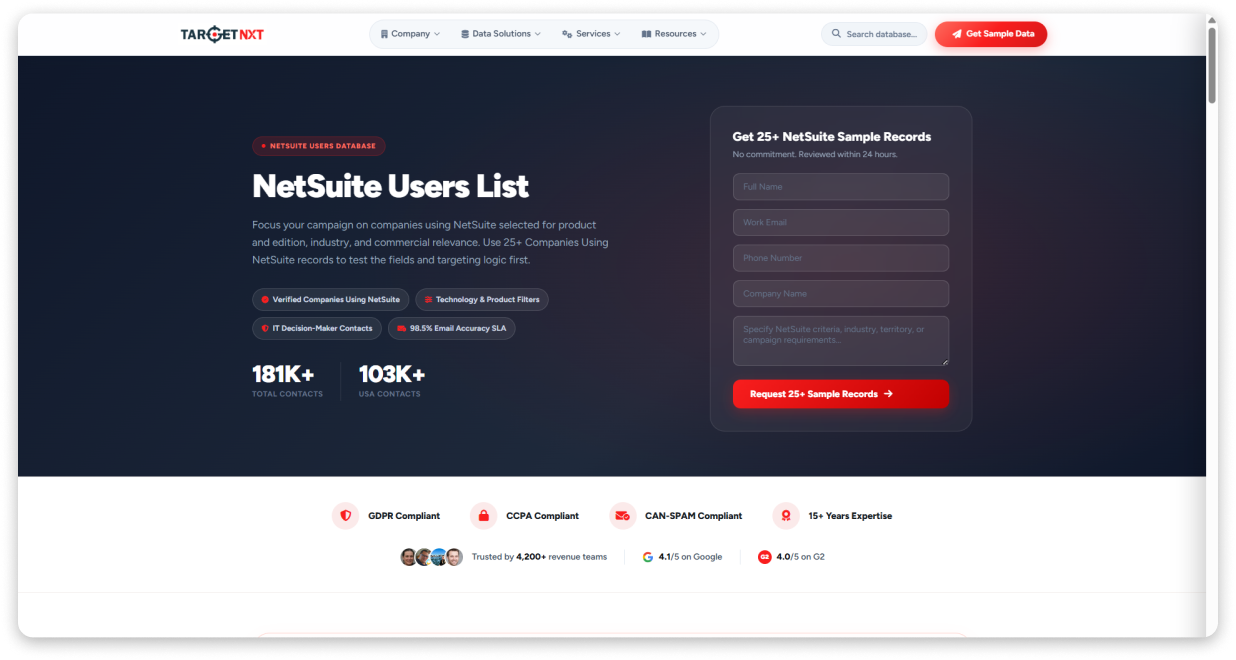Click the 15+ Years Expertise label

click(850, 516)
